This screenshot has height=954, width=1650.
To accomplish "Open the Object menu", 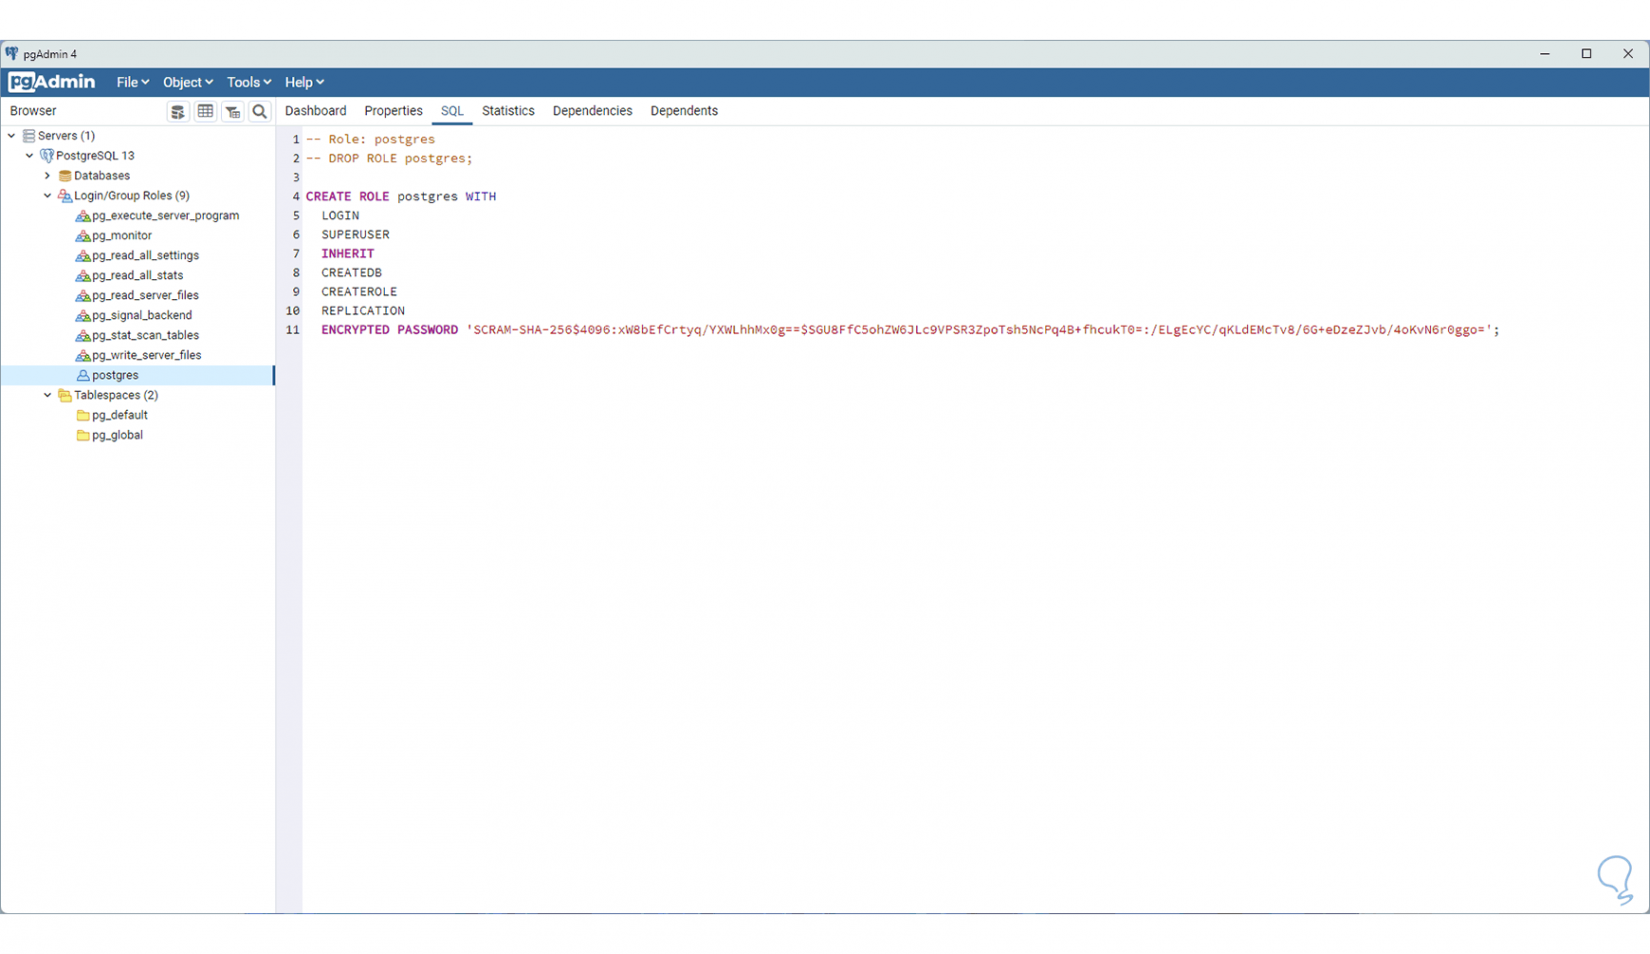I will [187, 82].
